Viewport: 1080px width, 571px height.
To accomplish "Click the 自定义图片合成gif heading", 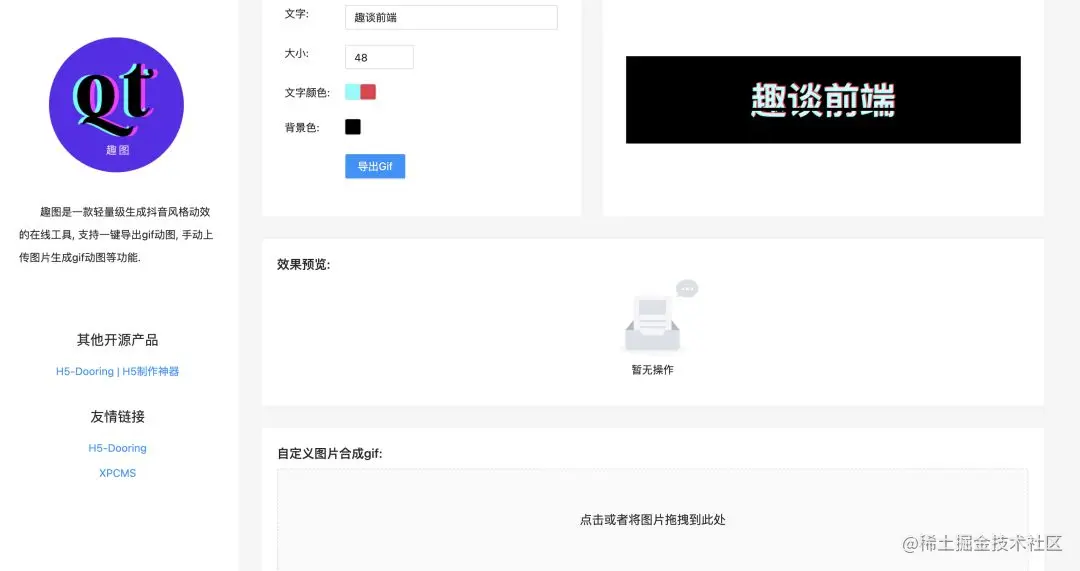I will (x=330, y=453).
